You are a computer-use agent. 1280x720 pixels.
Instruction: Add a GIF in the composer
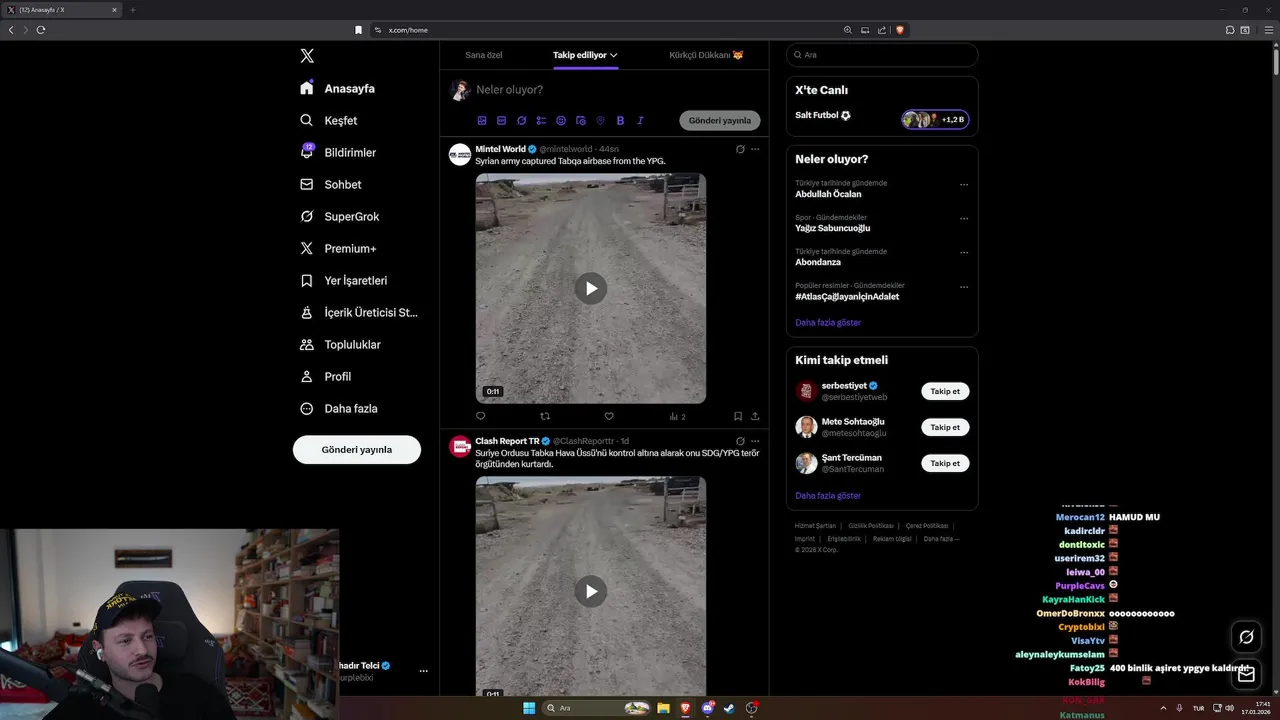(x=502, y=120)
